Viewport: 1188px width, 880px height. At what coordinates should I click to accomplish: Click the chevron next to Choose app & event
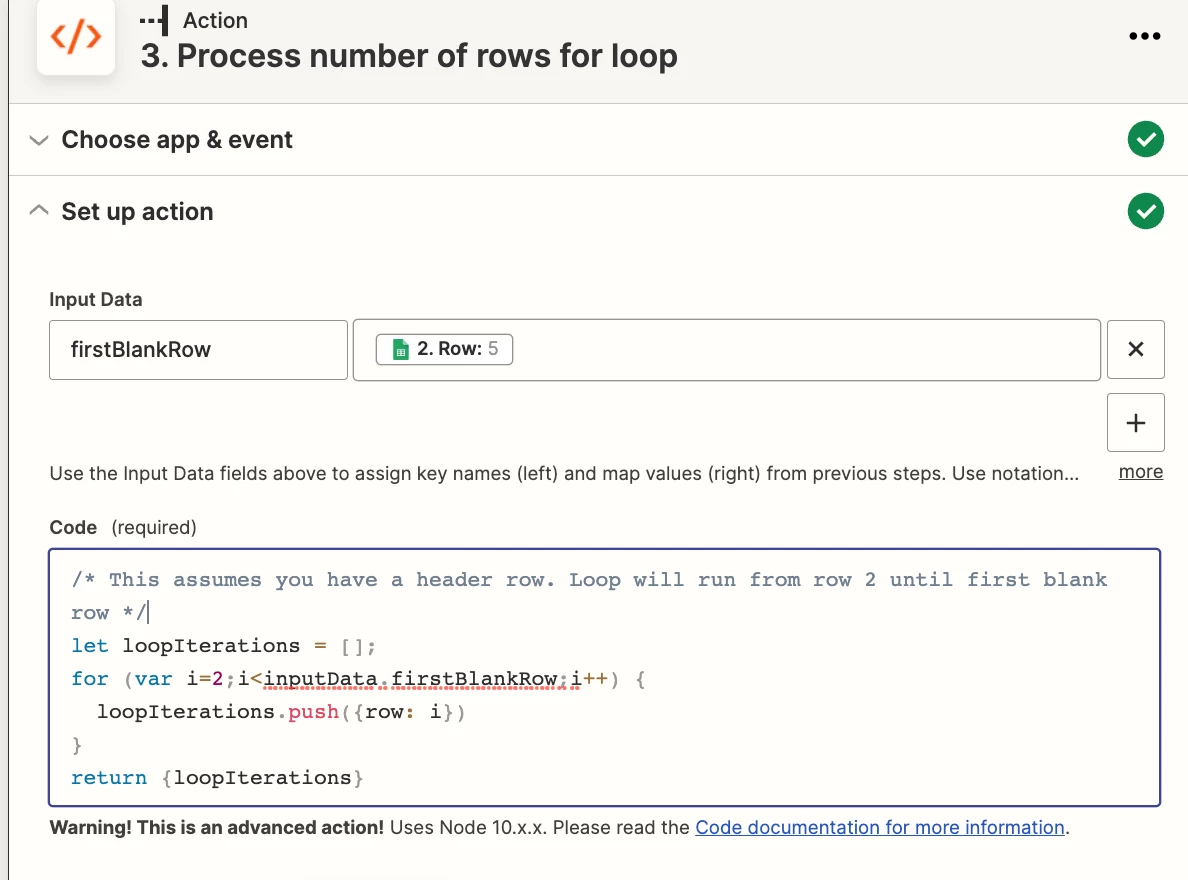39,140
